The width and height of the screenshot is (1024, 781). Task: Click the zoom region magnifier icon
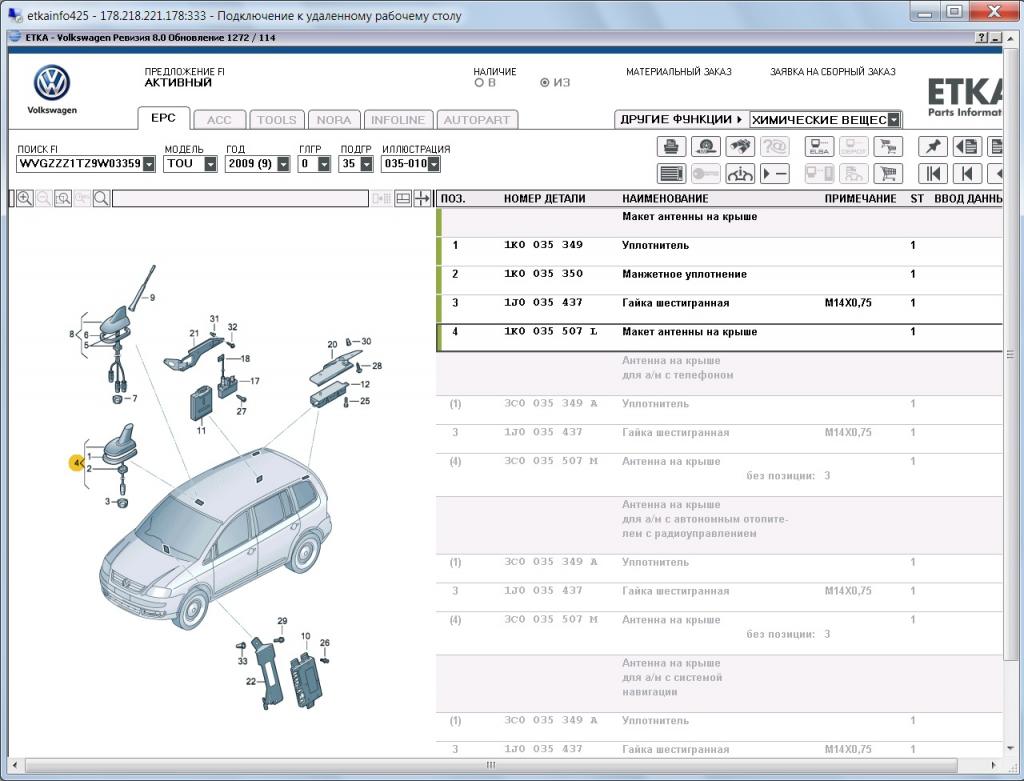pos(63,199)
